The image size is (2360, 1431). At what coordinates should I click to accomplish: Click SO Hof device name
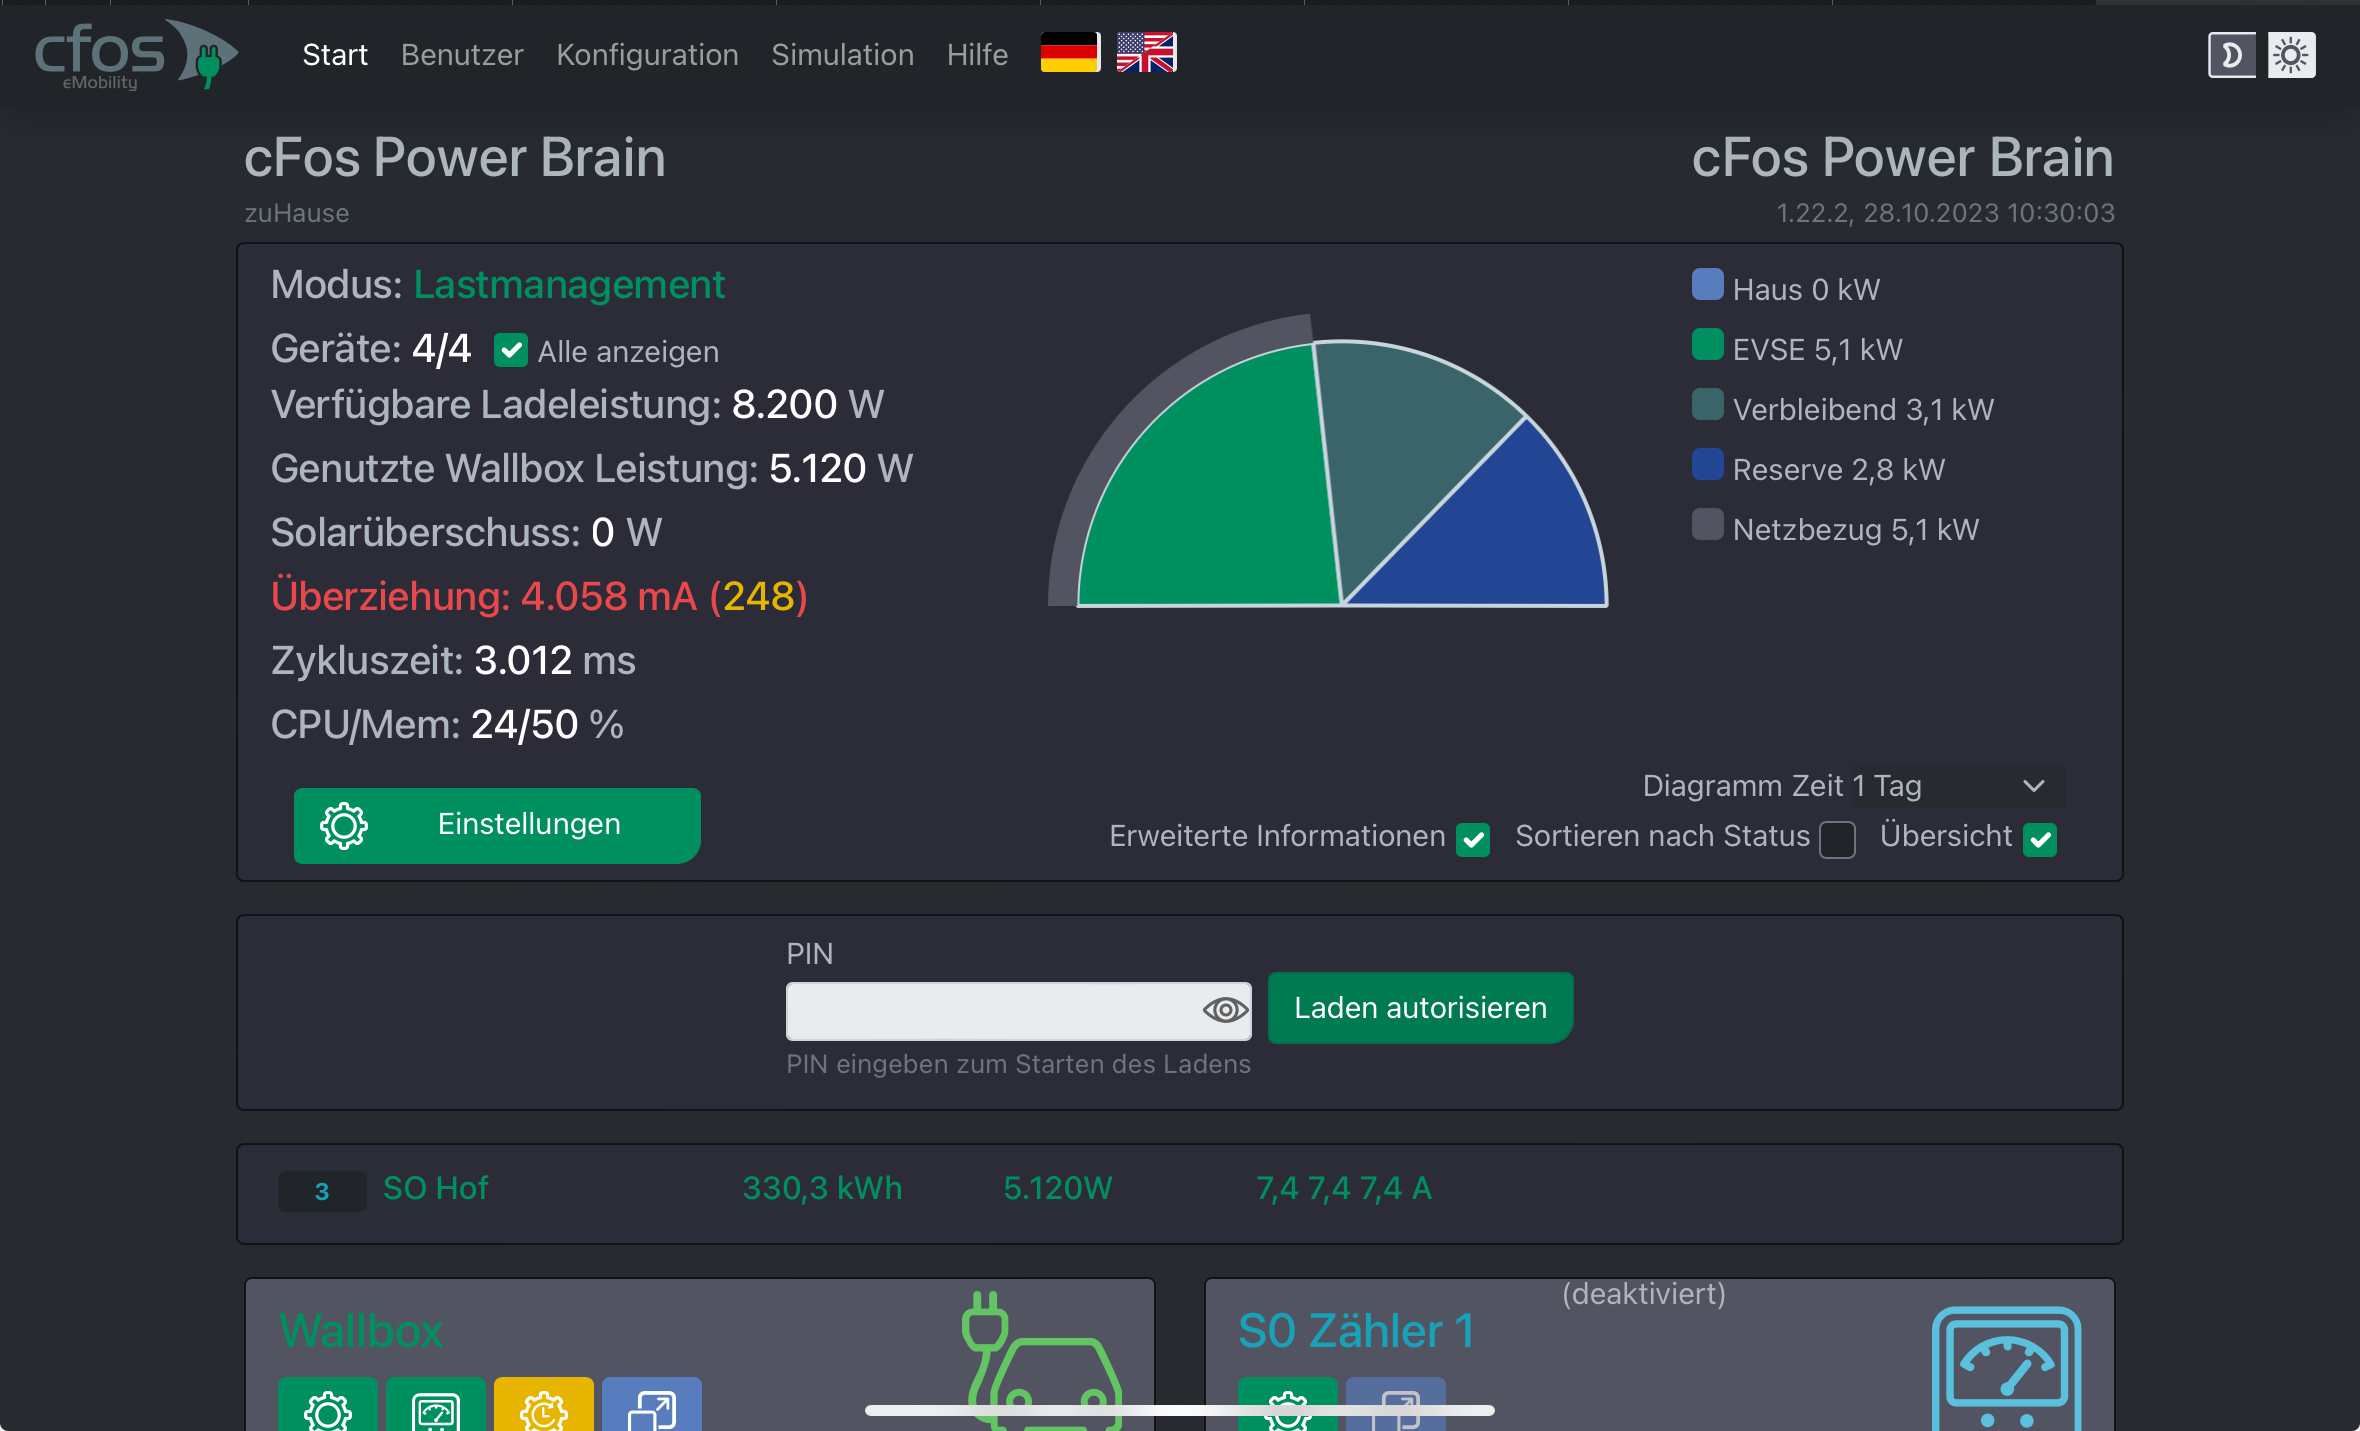435,1188
